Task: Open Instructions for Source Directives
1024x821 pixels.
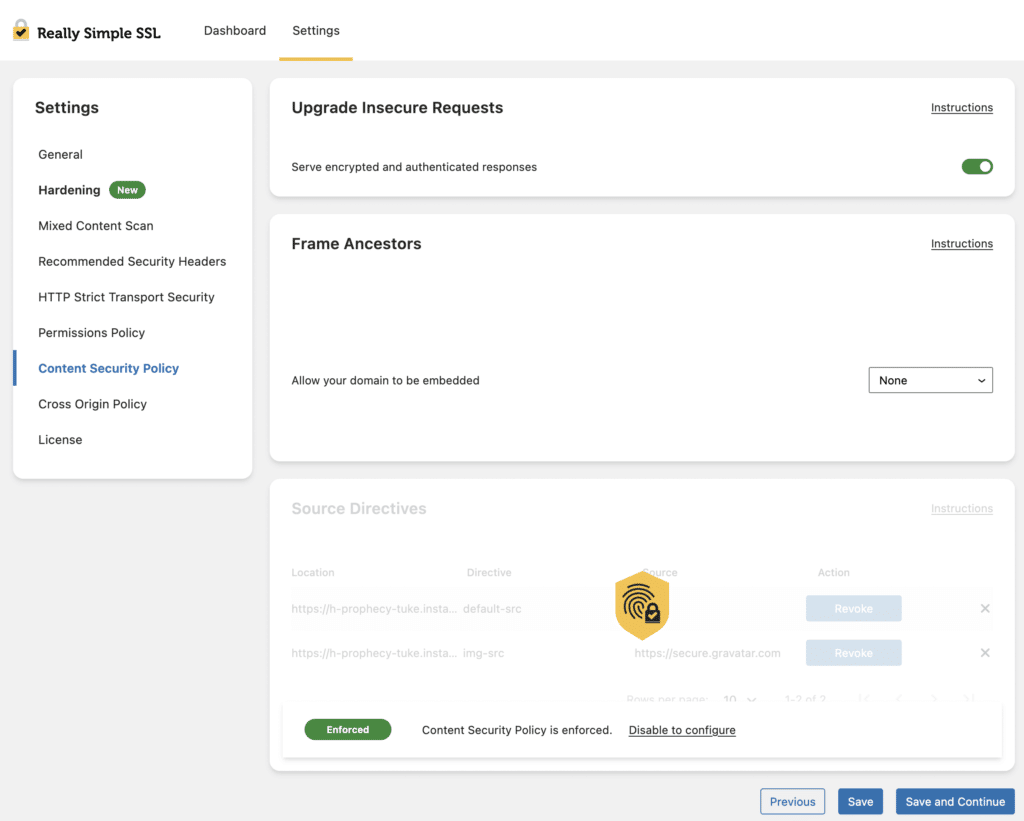Action: 962,509
